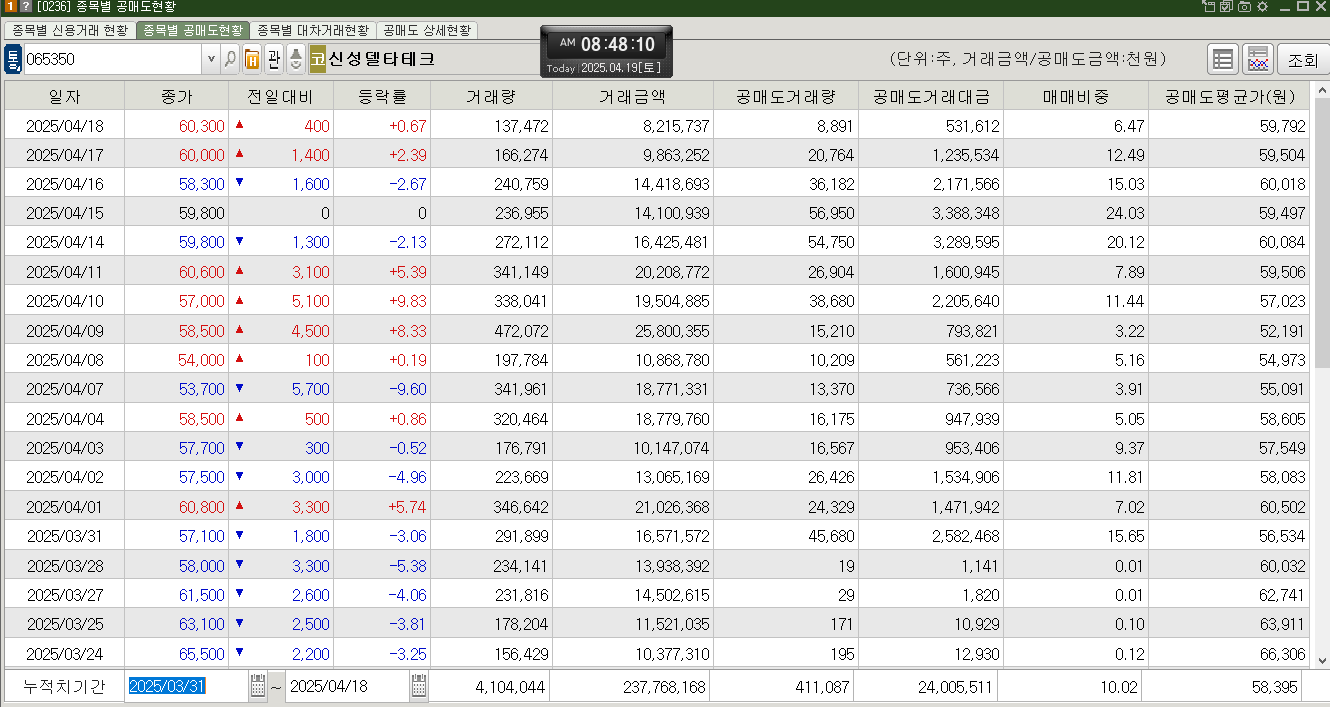Click the camera capture icon in title bar

click(1245, 6)
